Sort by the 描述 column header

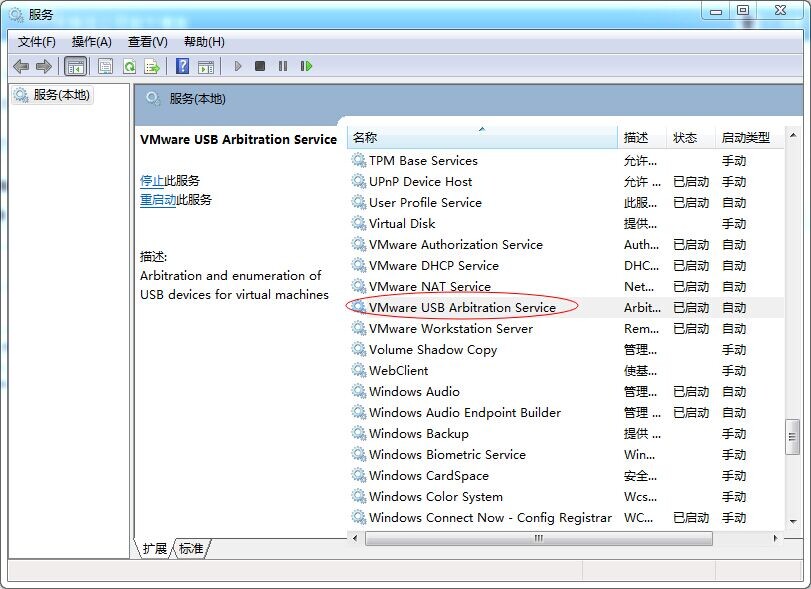pos(642,138)
